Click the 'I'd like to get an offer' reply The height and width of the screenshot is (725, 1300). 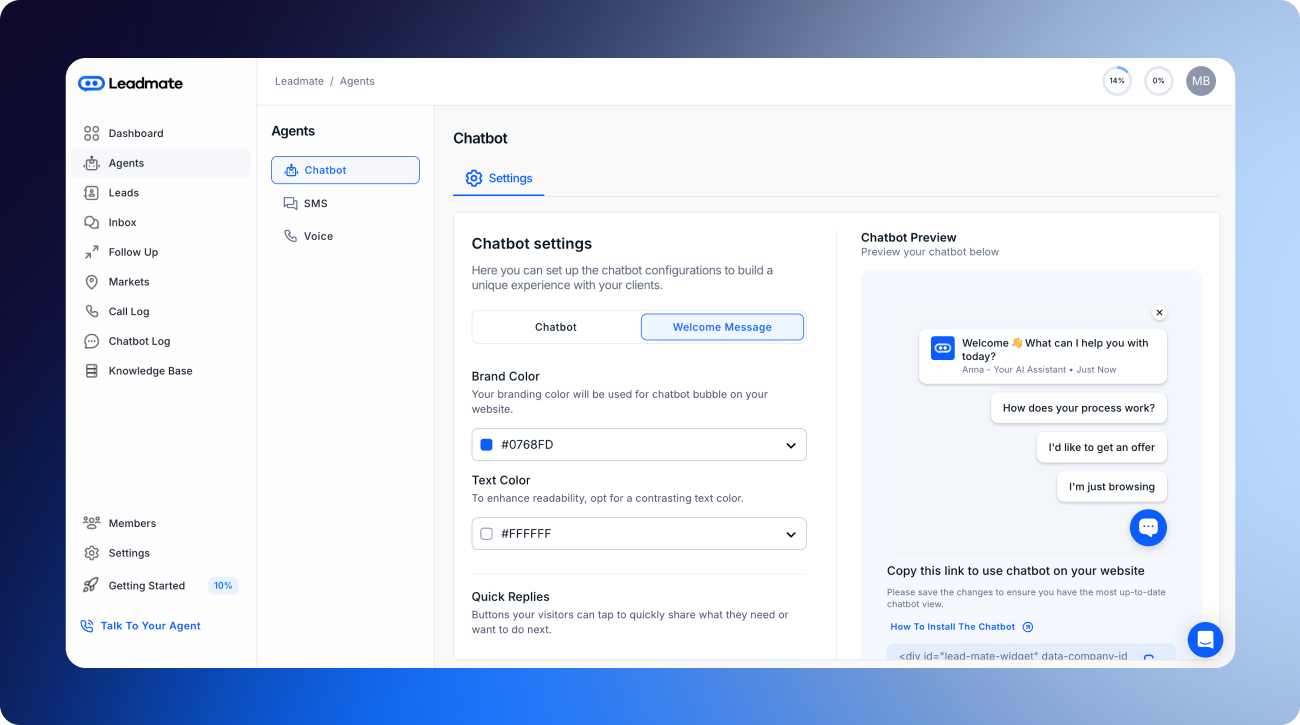tap(1101, 447)
